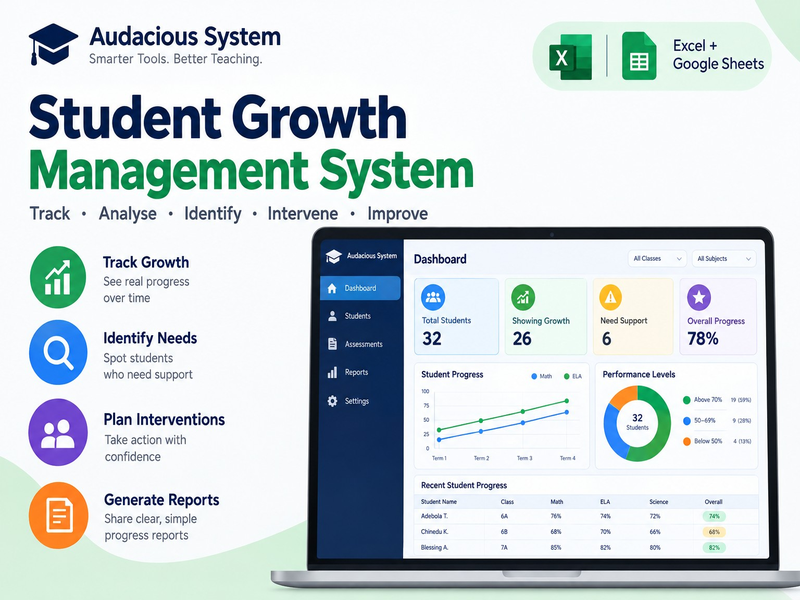Click the 68% overall badge for Chinedu K.
Viewport: 800px width, 600px height.
tap(714, 532)
